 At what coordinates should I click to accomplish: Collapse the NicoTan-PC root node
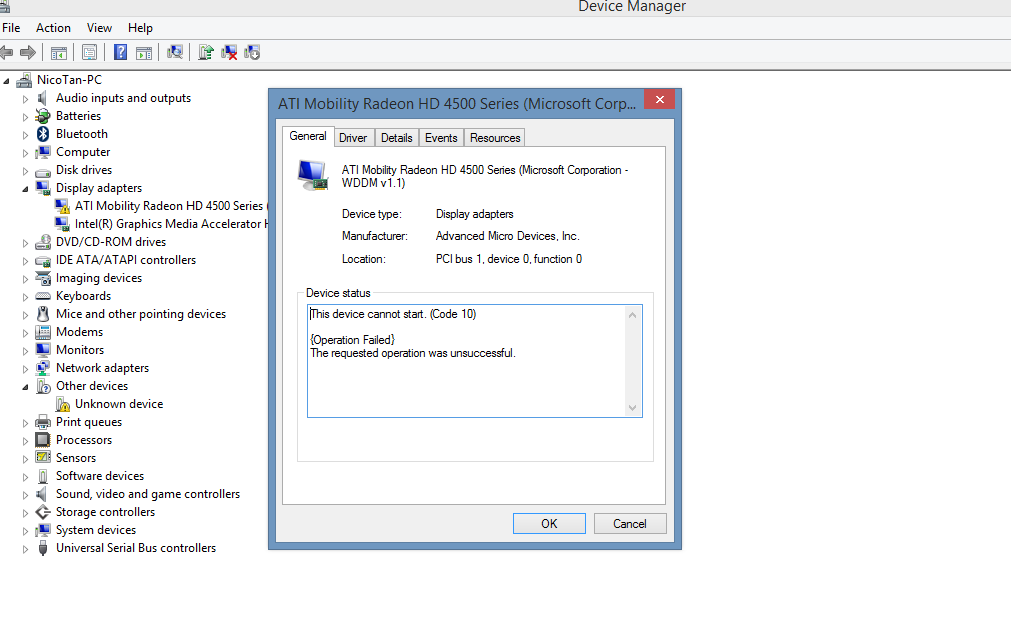pos(6,81)
